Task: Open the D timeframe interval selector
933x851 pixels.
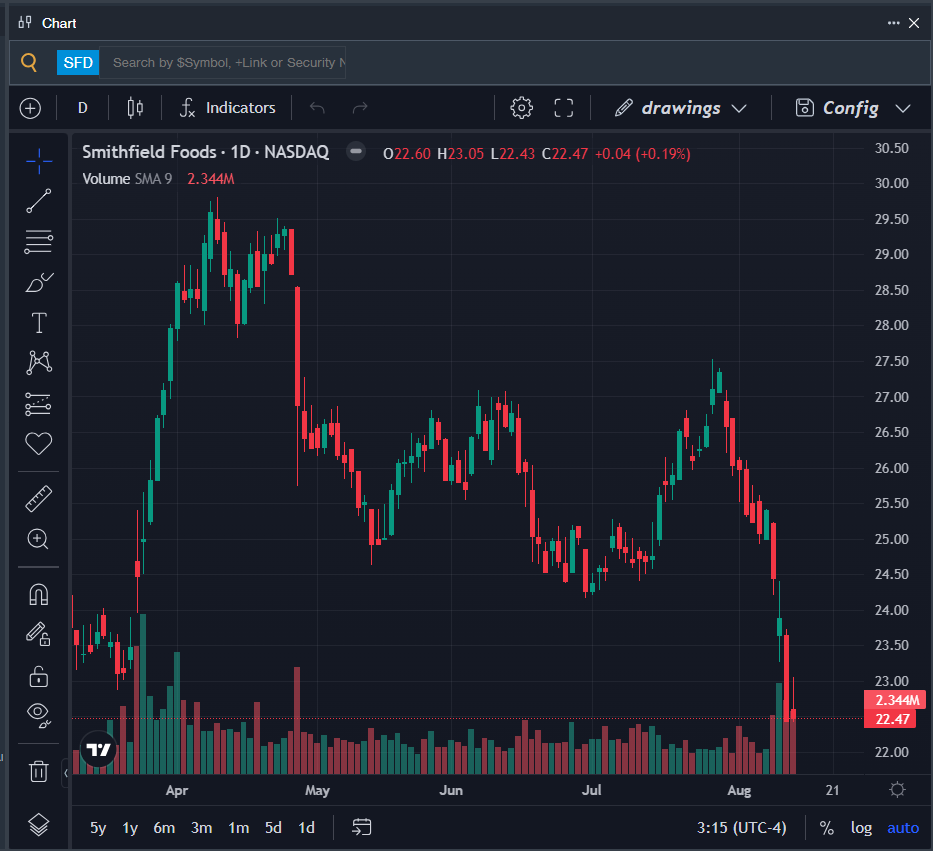Action: click(83, 108)
